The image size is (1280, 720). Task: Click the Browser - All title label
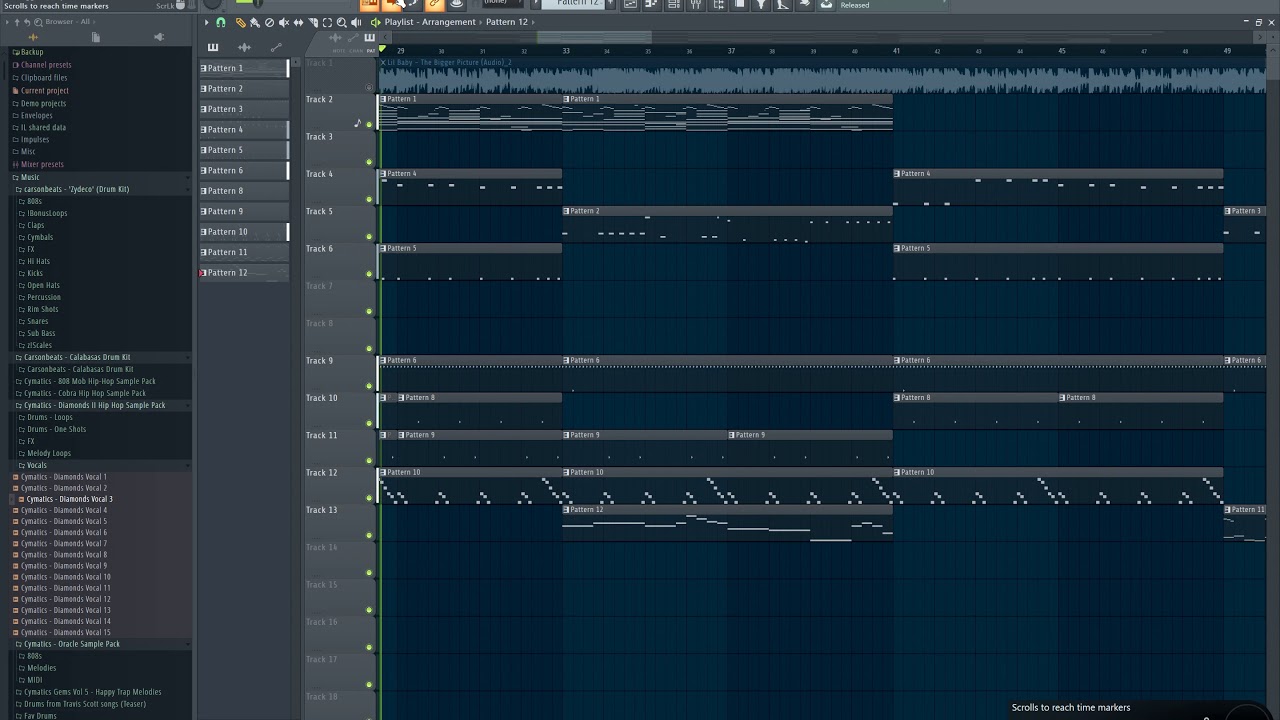coord(67,22)
